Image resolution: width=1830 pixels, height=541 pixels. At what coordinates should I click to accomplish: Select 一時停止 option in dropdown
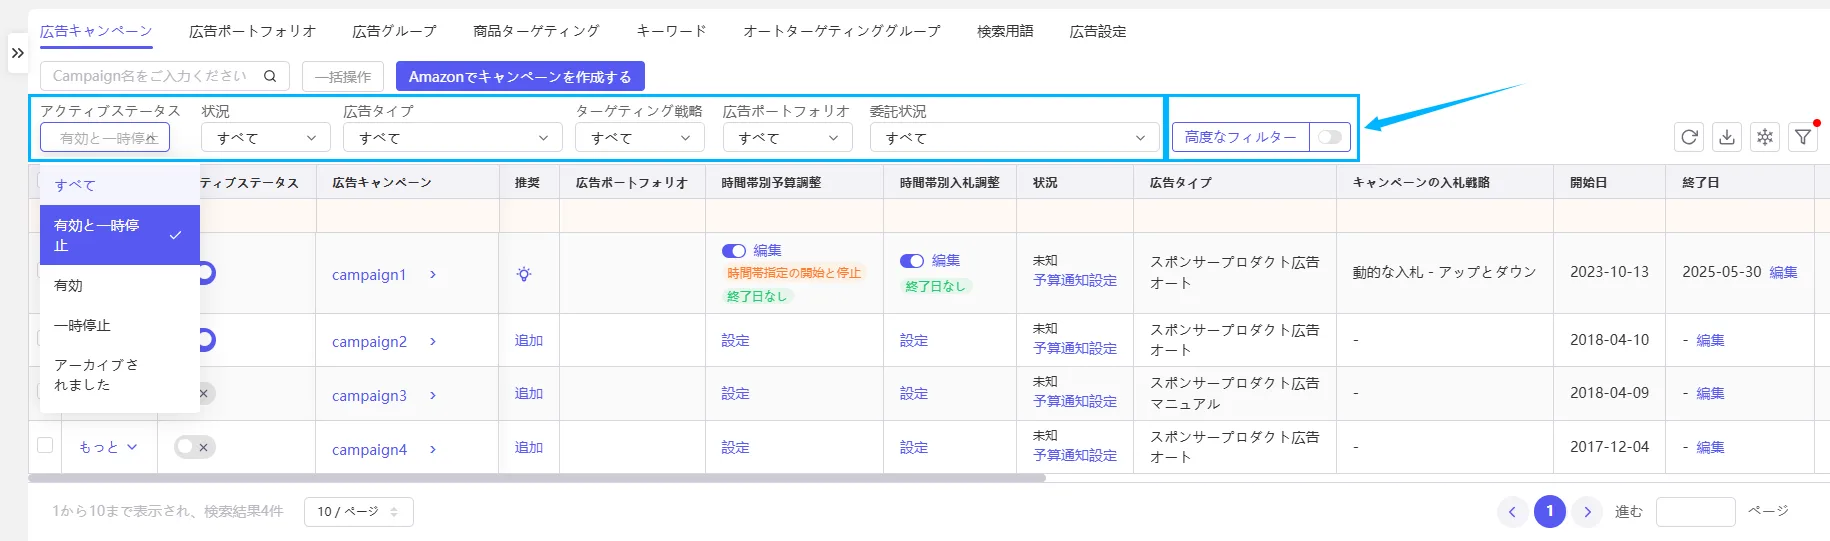120,325
